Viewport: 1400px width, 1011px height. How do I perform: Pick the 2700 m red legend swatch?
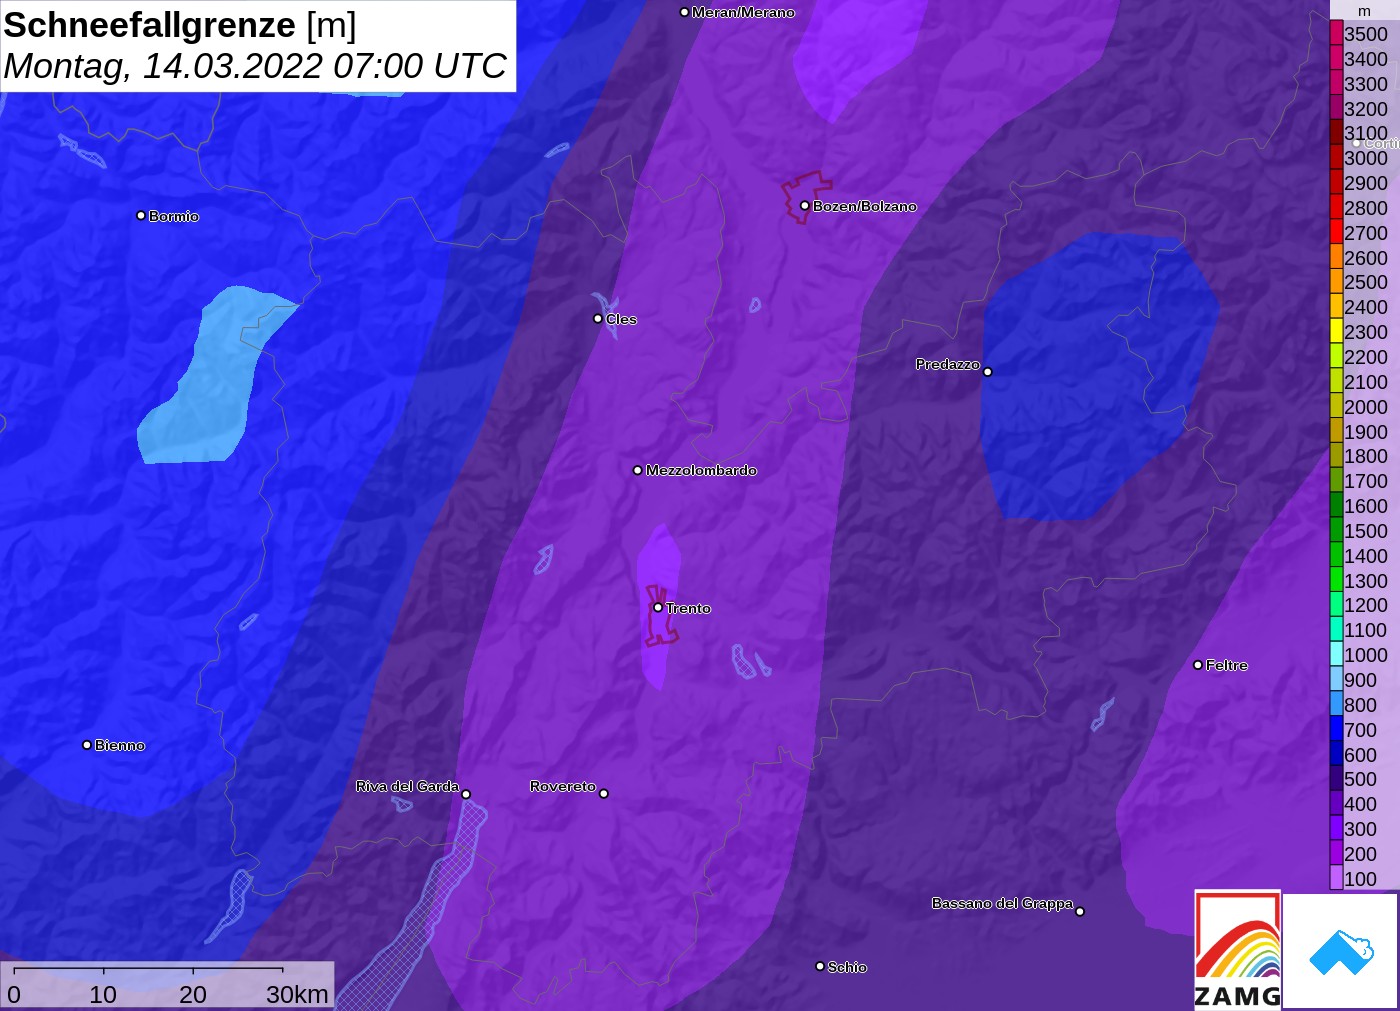[1336, 232]
